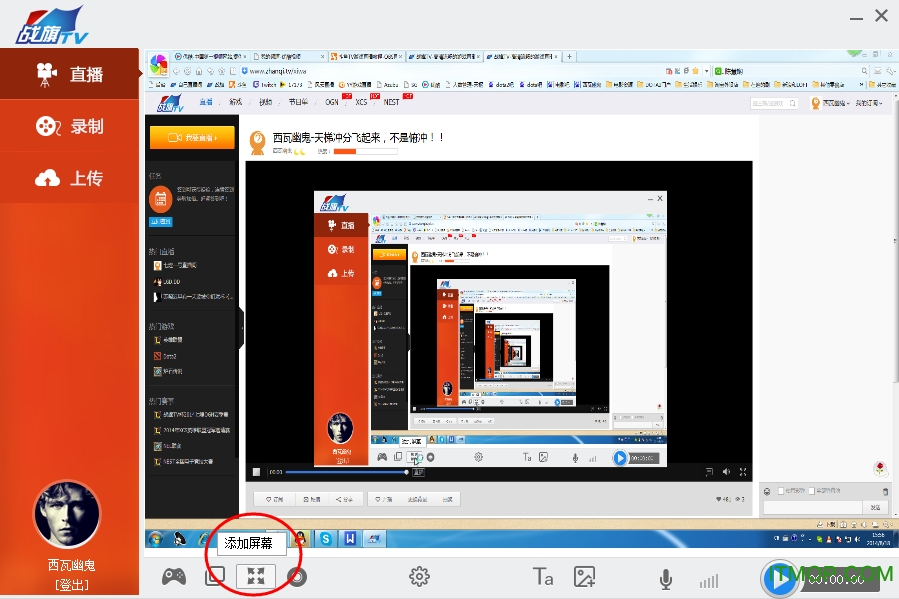Add a text overlay with Ta icon
Screen dimensions: 899x599
542,577
